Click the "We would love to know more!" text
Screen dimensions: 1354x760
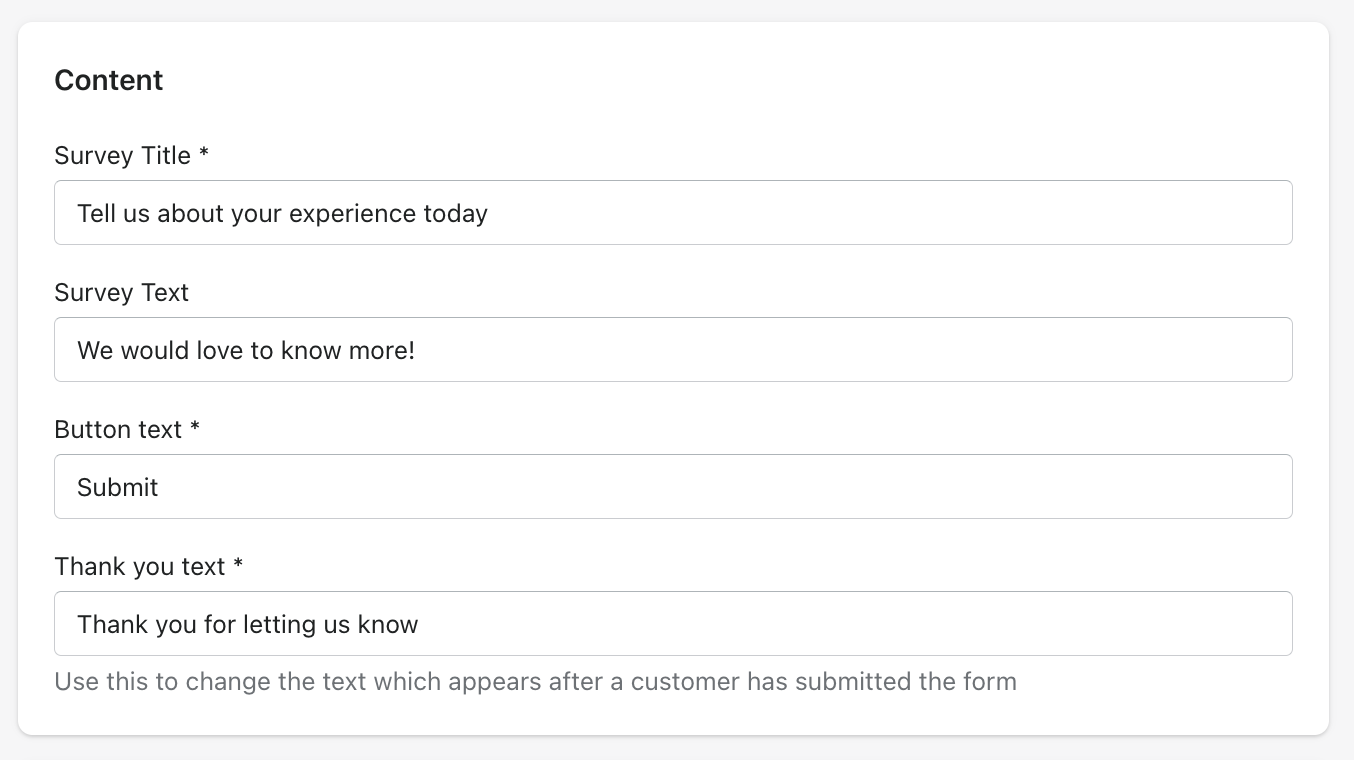(245, 350)
